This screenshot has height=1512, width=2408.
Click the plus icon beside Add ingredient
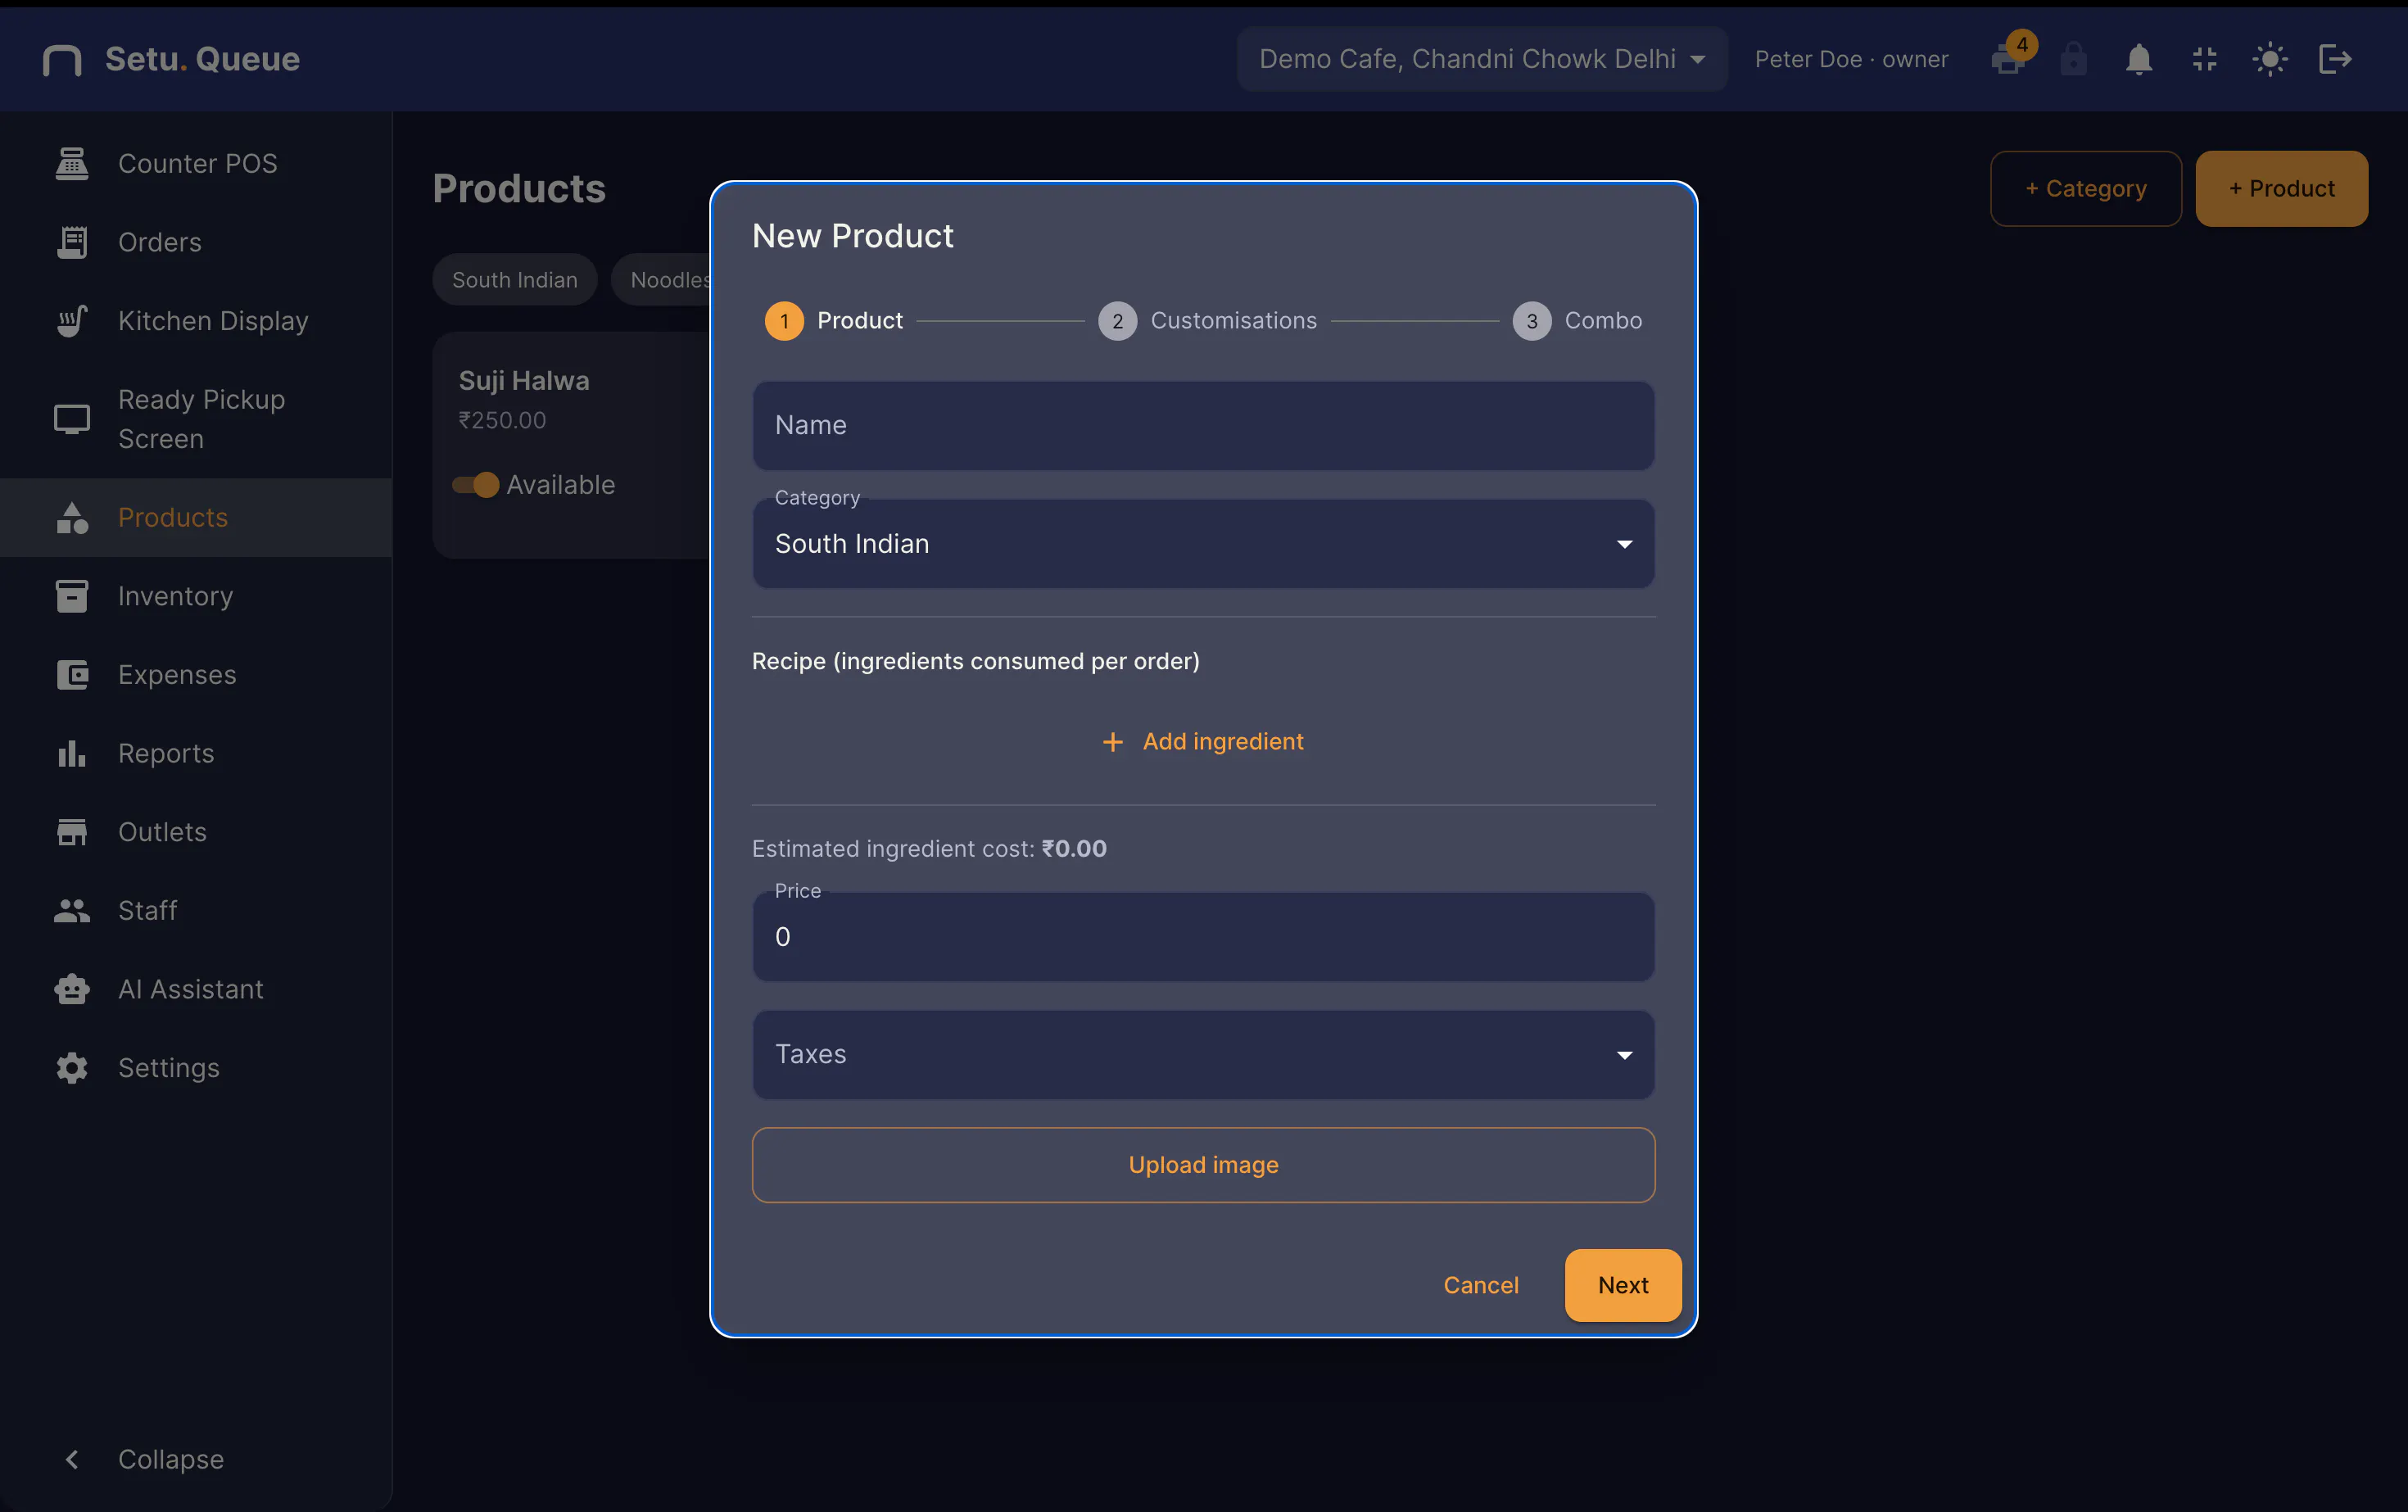[x=1113, y=742]
